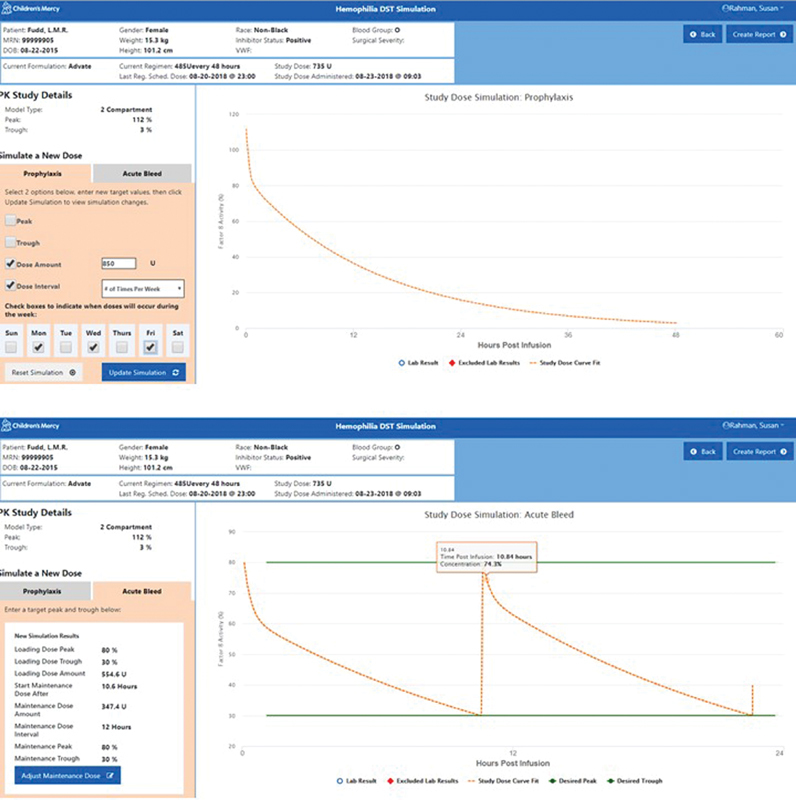
Task: Open the '# of Times Per Week' dropdown
Action: 143,288
